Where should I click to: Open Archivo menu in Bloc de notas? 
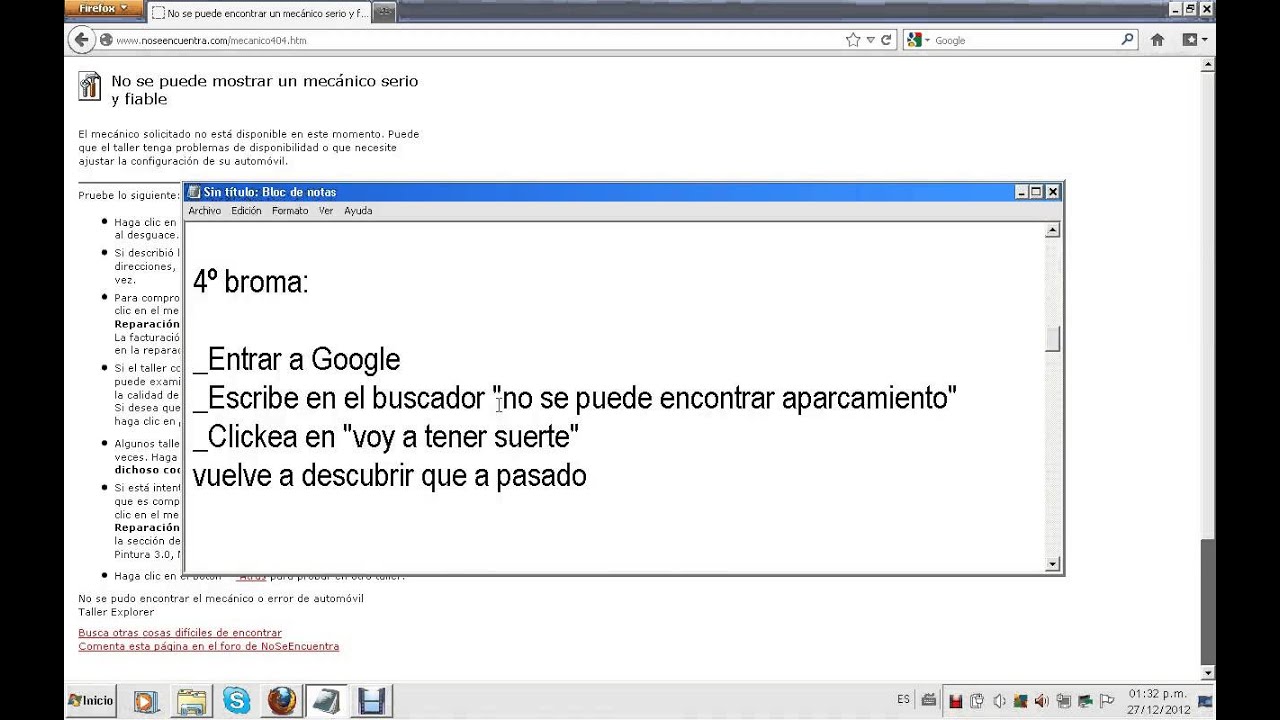(x=204, y=211)
